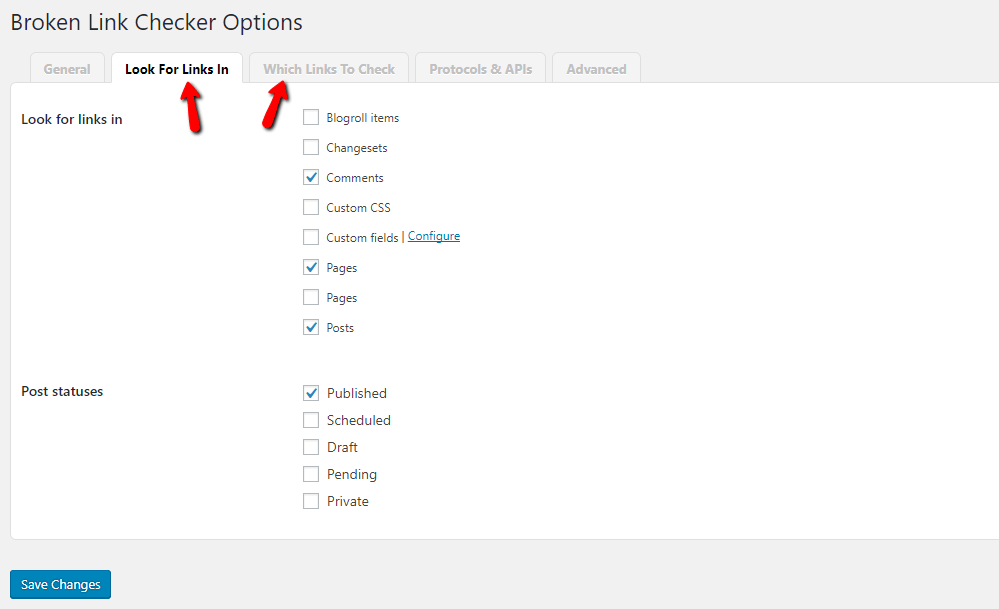
Task: Click the 'Changesets' label text
Action: point(357,148)
